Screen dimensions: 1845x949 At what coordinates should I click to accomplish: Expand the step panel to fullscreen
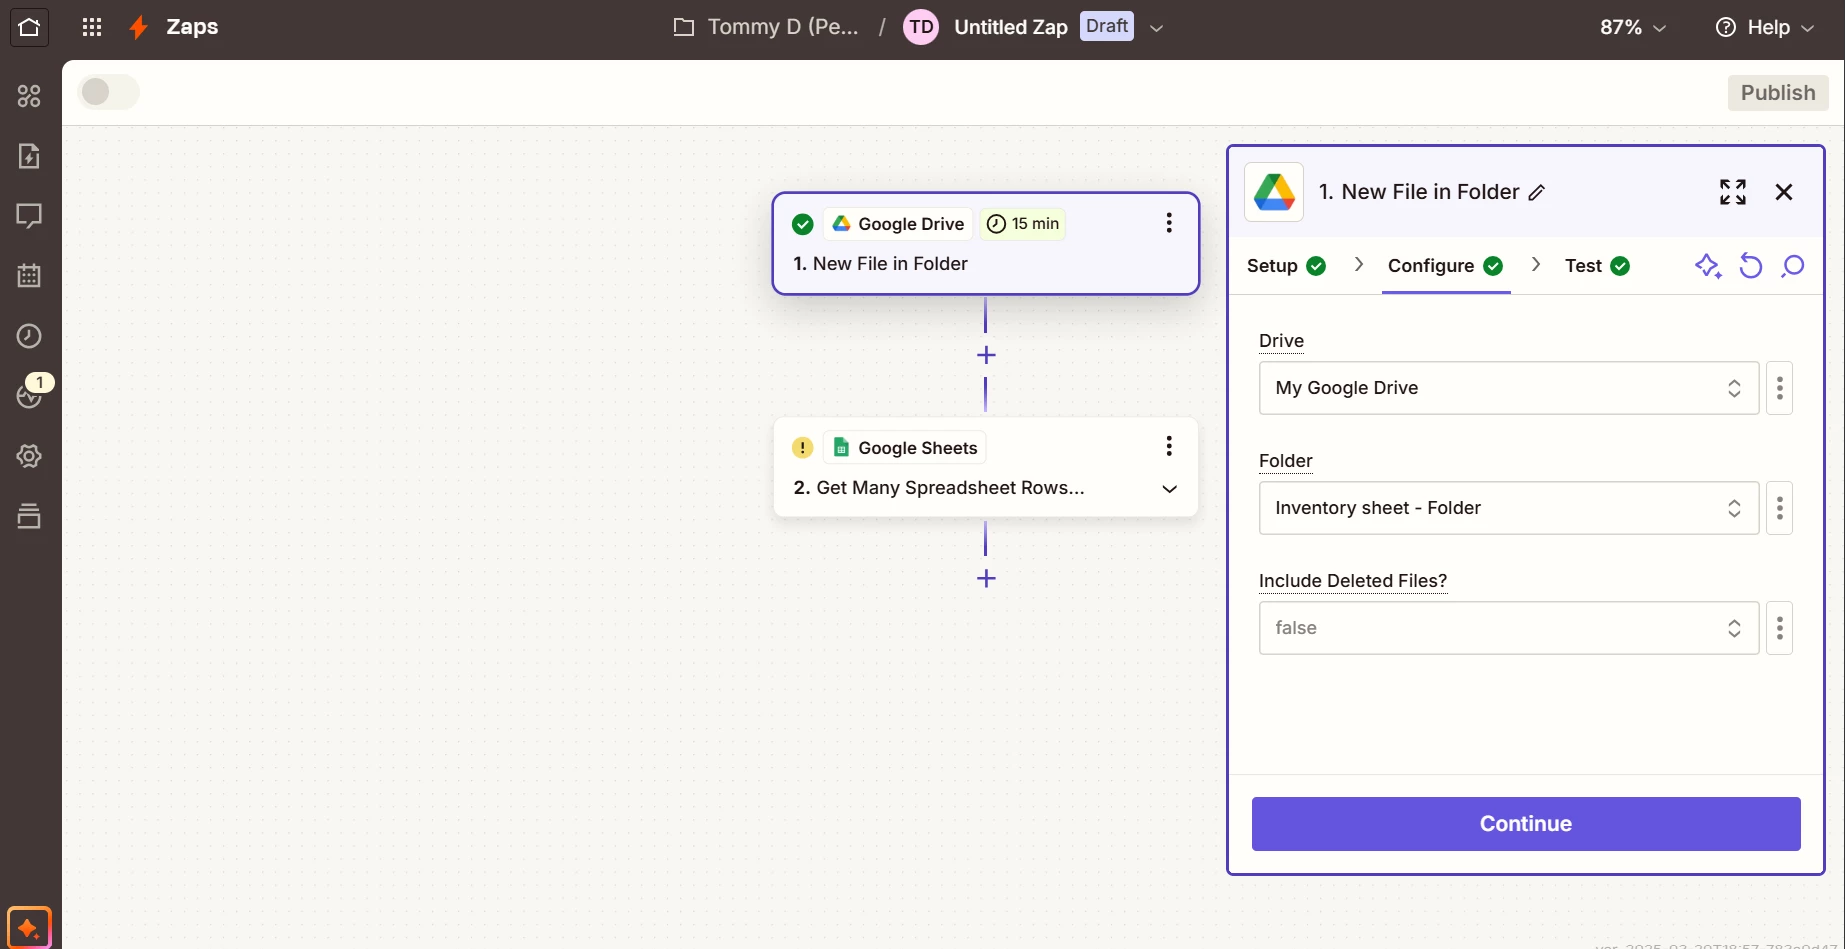[1733, 192]
